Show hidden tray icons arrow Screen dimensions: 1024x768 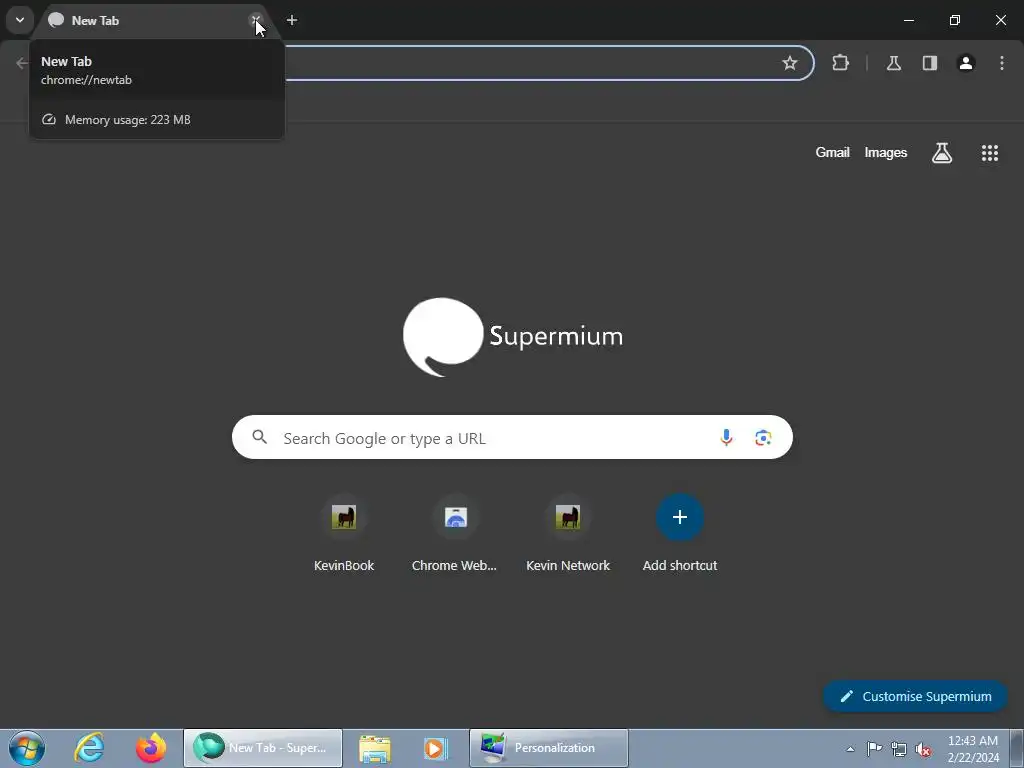coord(850,749)
